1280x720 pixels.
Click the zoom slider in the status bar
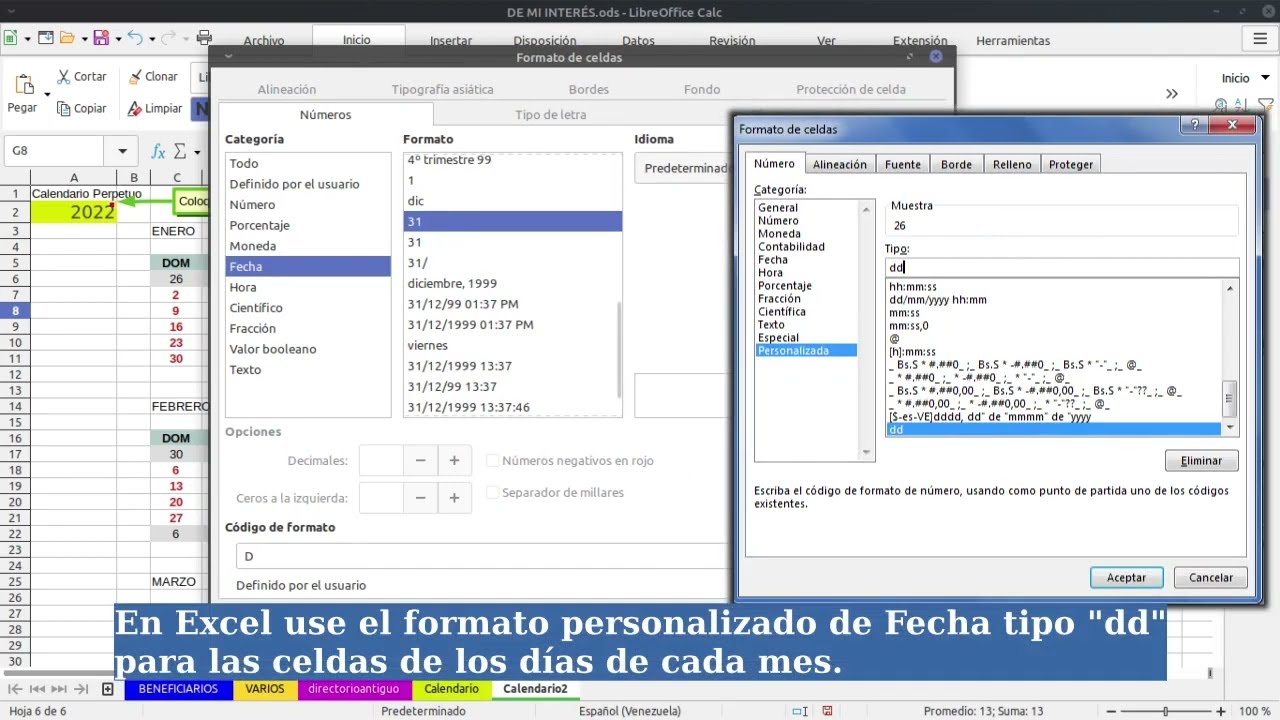pos(1164,711)
